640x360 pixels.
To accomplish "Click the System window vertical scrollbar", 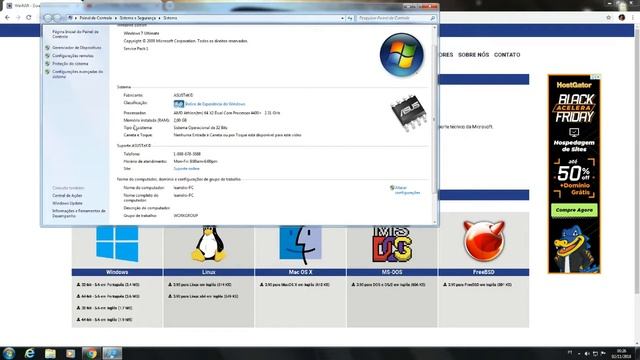I will click(434, 125).
